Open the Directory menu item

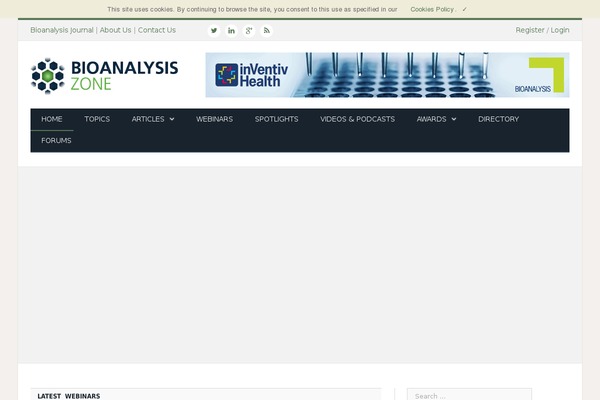click(499, 119)
